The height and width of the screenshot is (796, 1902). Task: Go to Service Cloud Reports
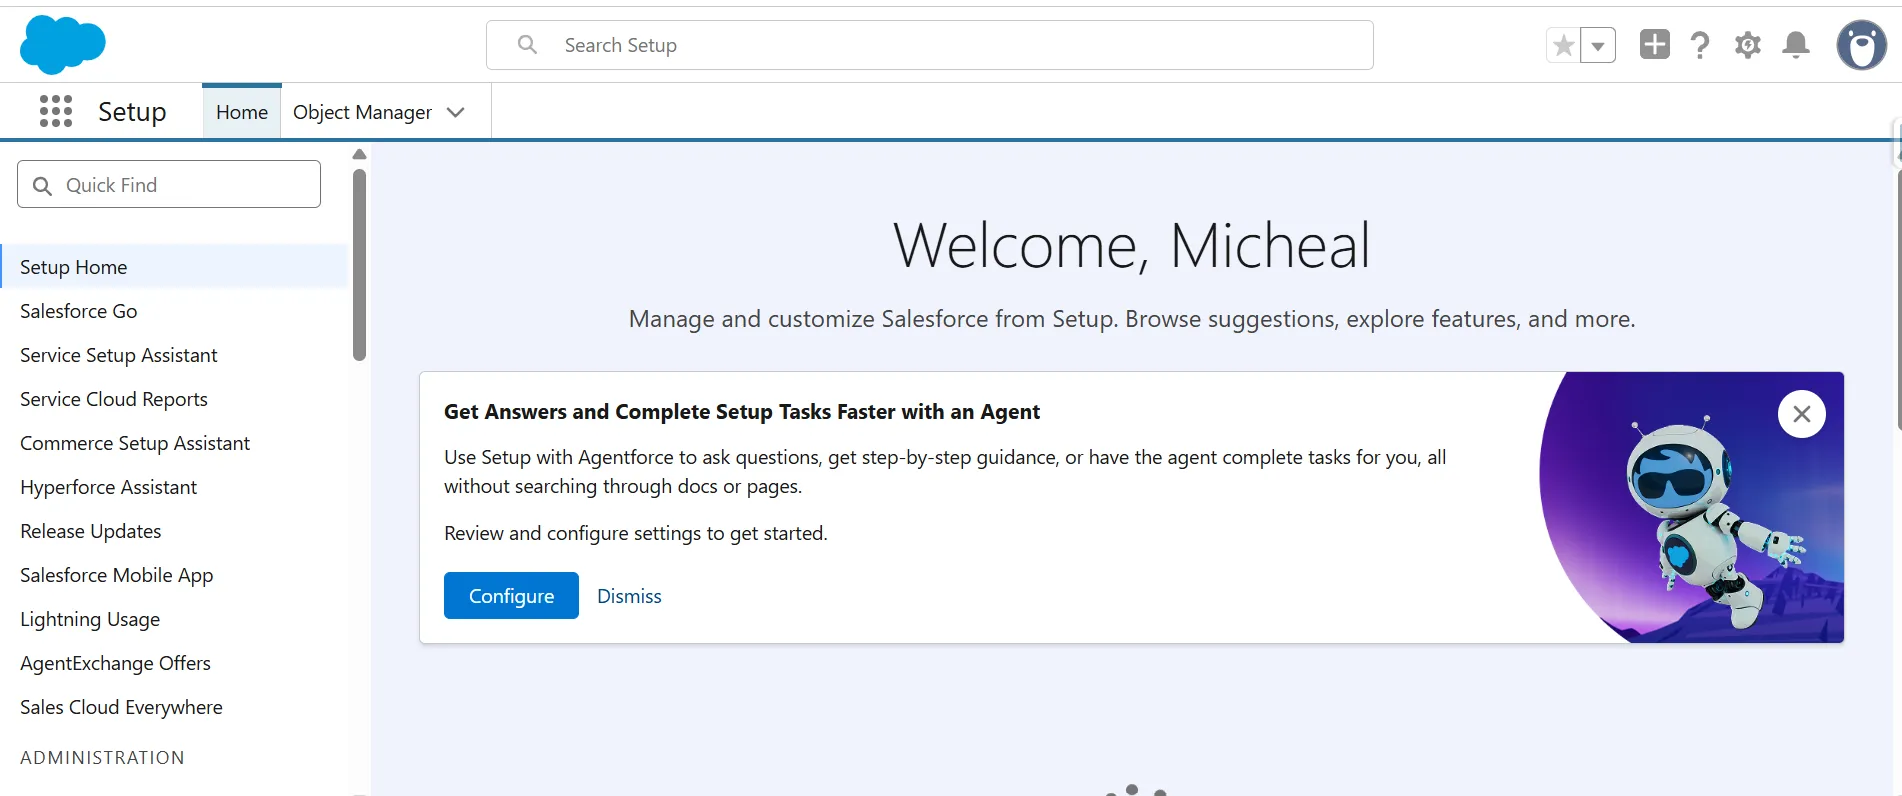114,399
